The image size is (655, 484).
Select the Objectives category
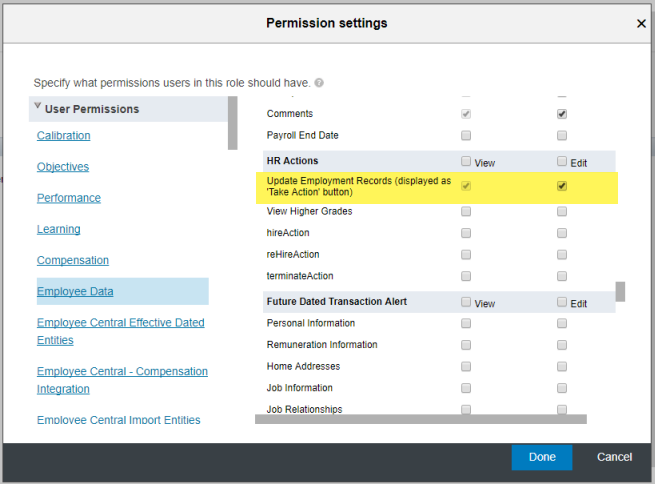point(63,167)
